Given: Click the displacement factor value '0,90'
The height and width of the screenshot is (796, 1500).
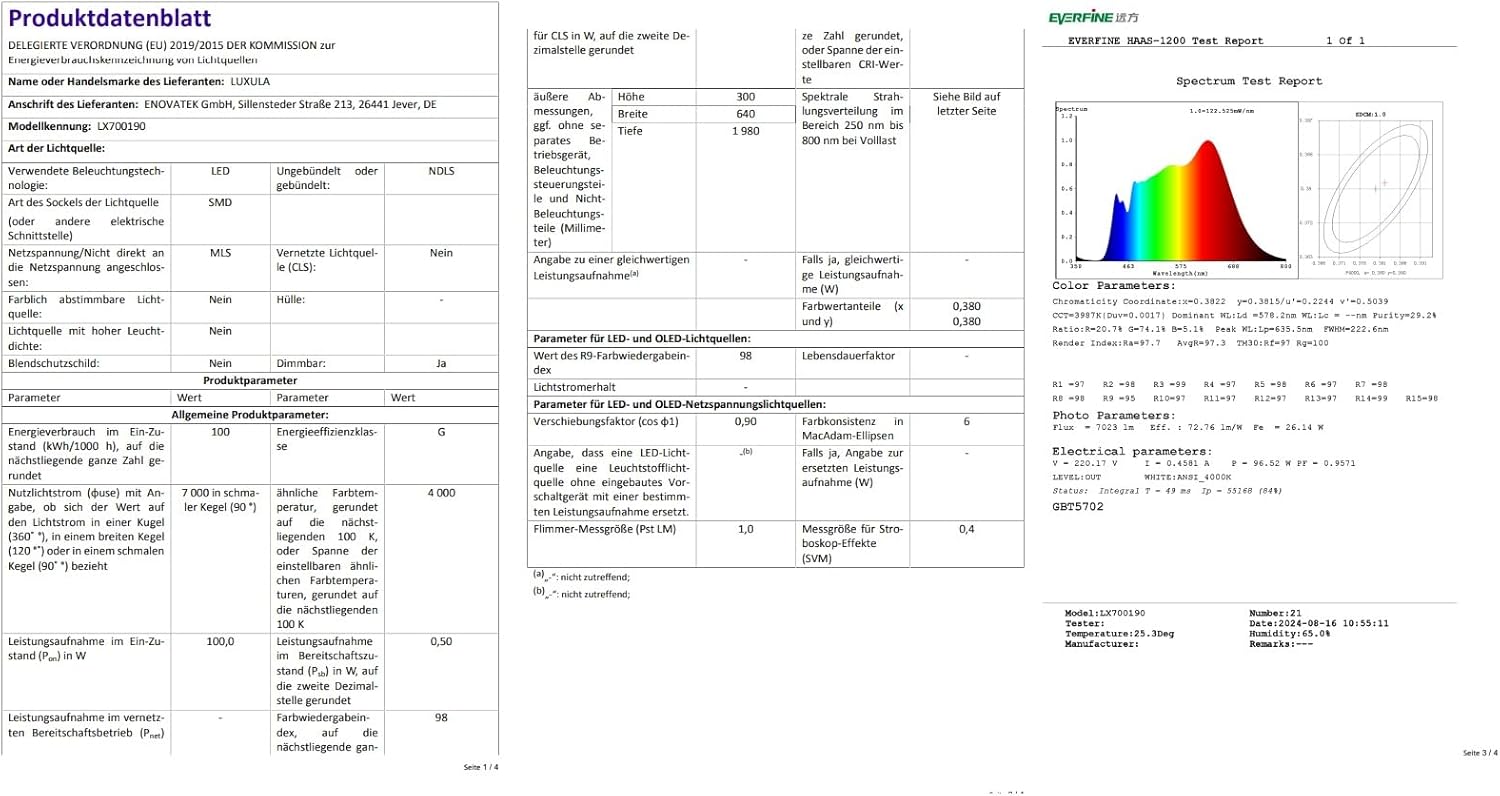Looking at the screenshot, I should click(745, 422).
